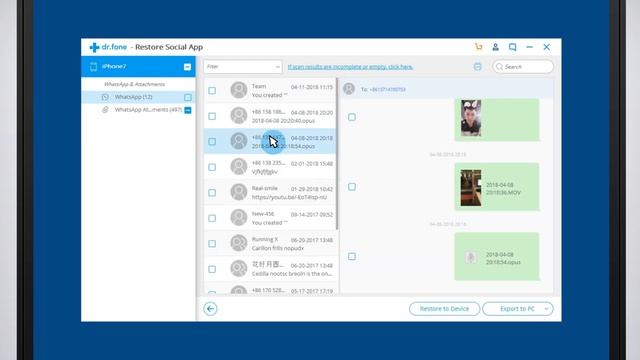
Task: Click the WhatsApp (12) clock icon
Action: (105, 97)
